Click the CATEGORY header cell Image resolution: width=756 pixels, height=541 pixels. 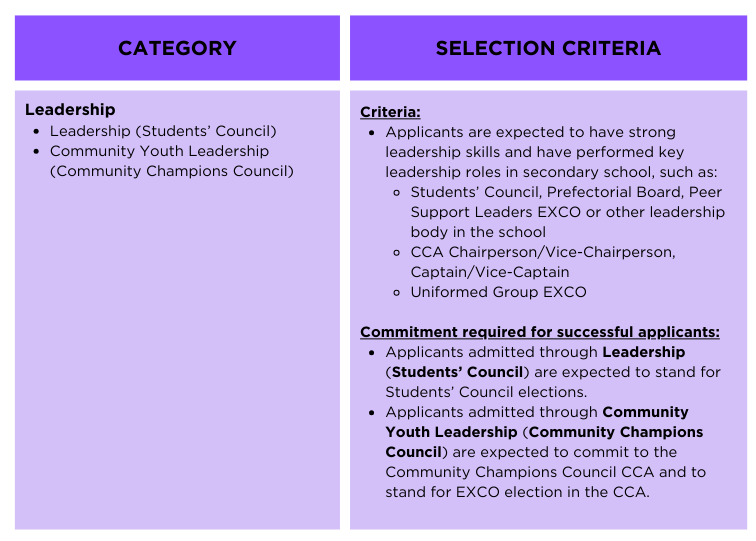tap(177, 48)
